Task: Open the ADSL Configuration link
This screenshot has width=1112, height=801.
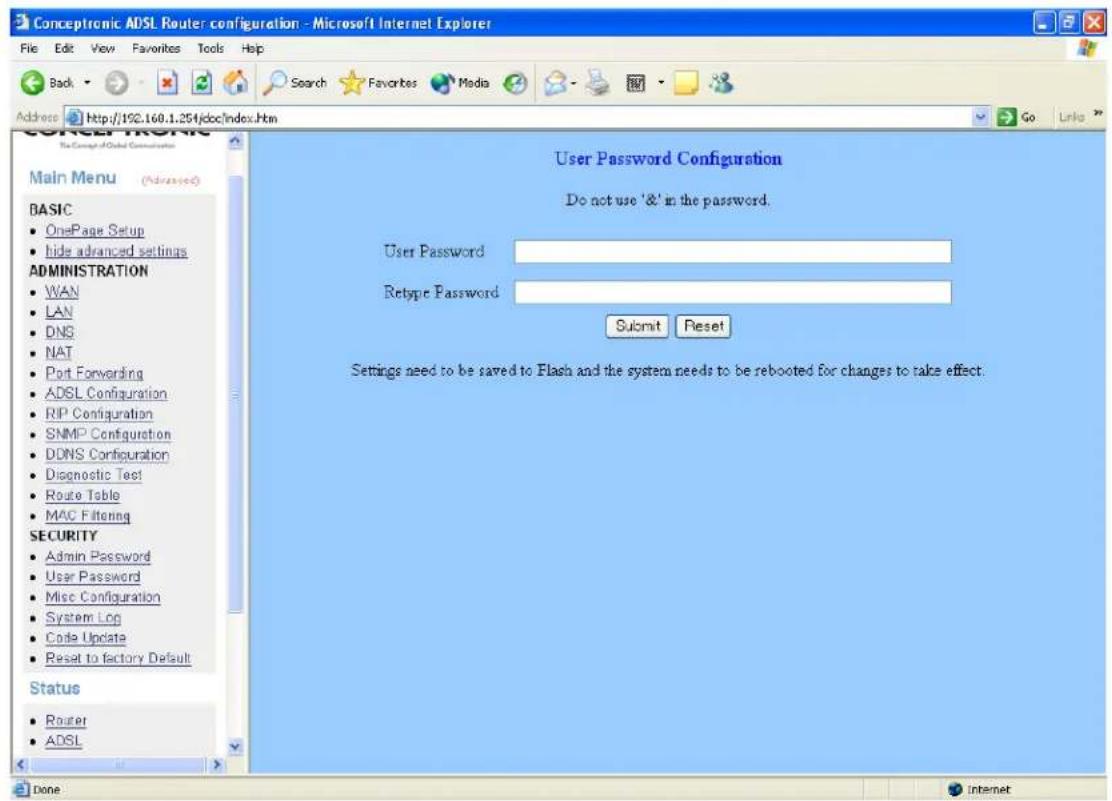Action: pos(106,393)
